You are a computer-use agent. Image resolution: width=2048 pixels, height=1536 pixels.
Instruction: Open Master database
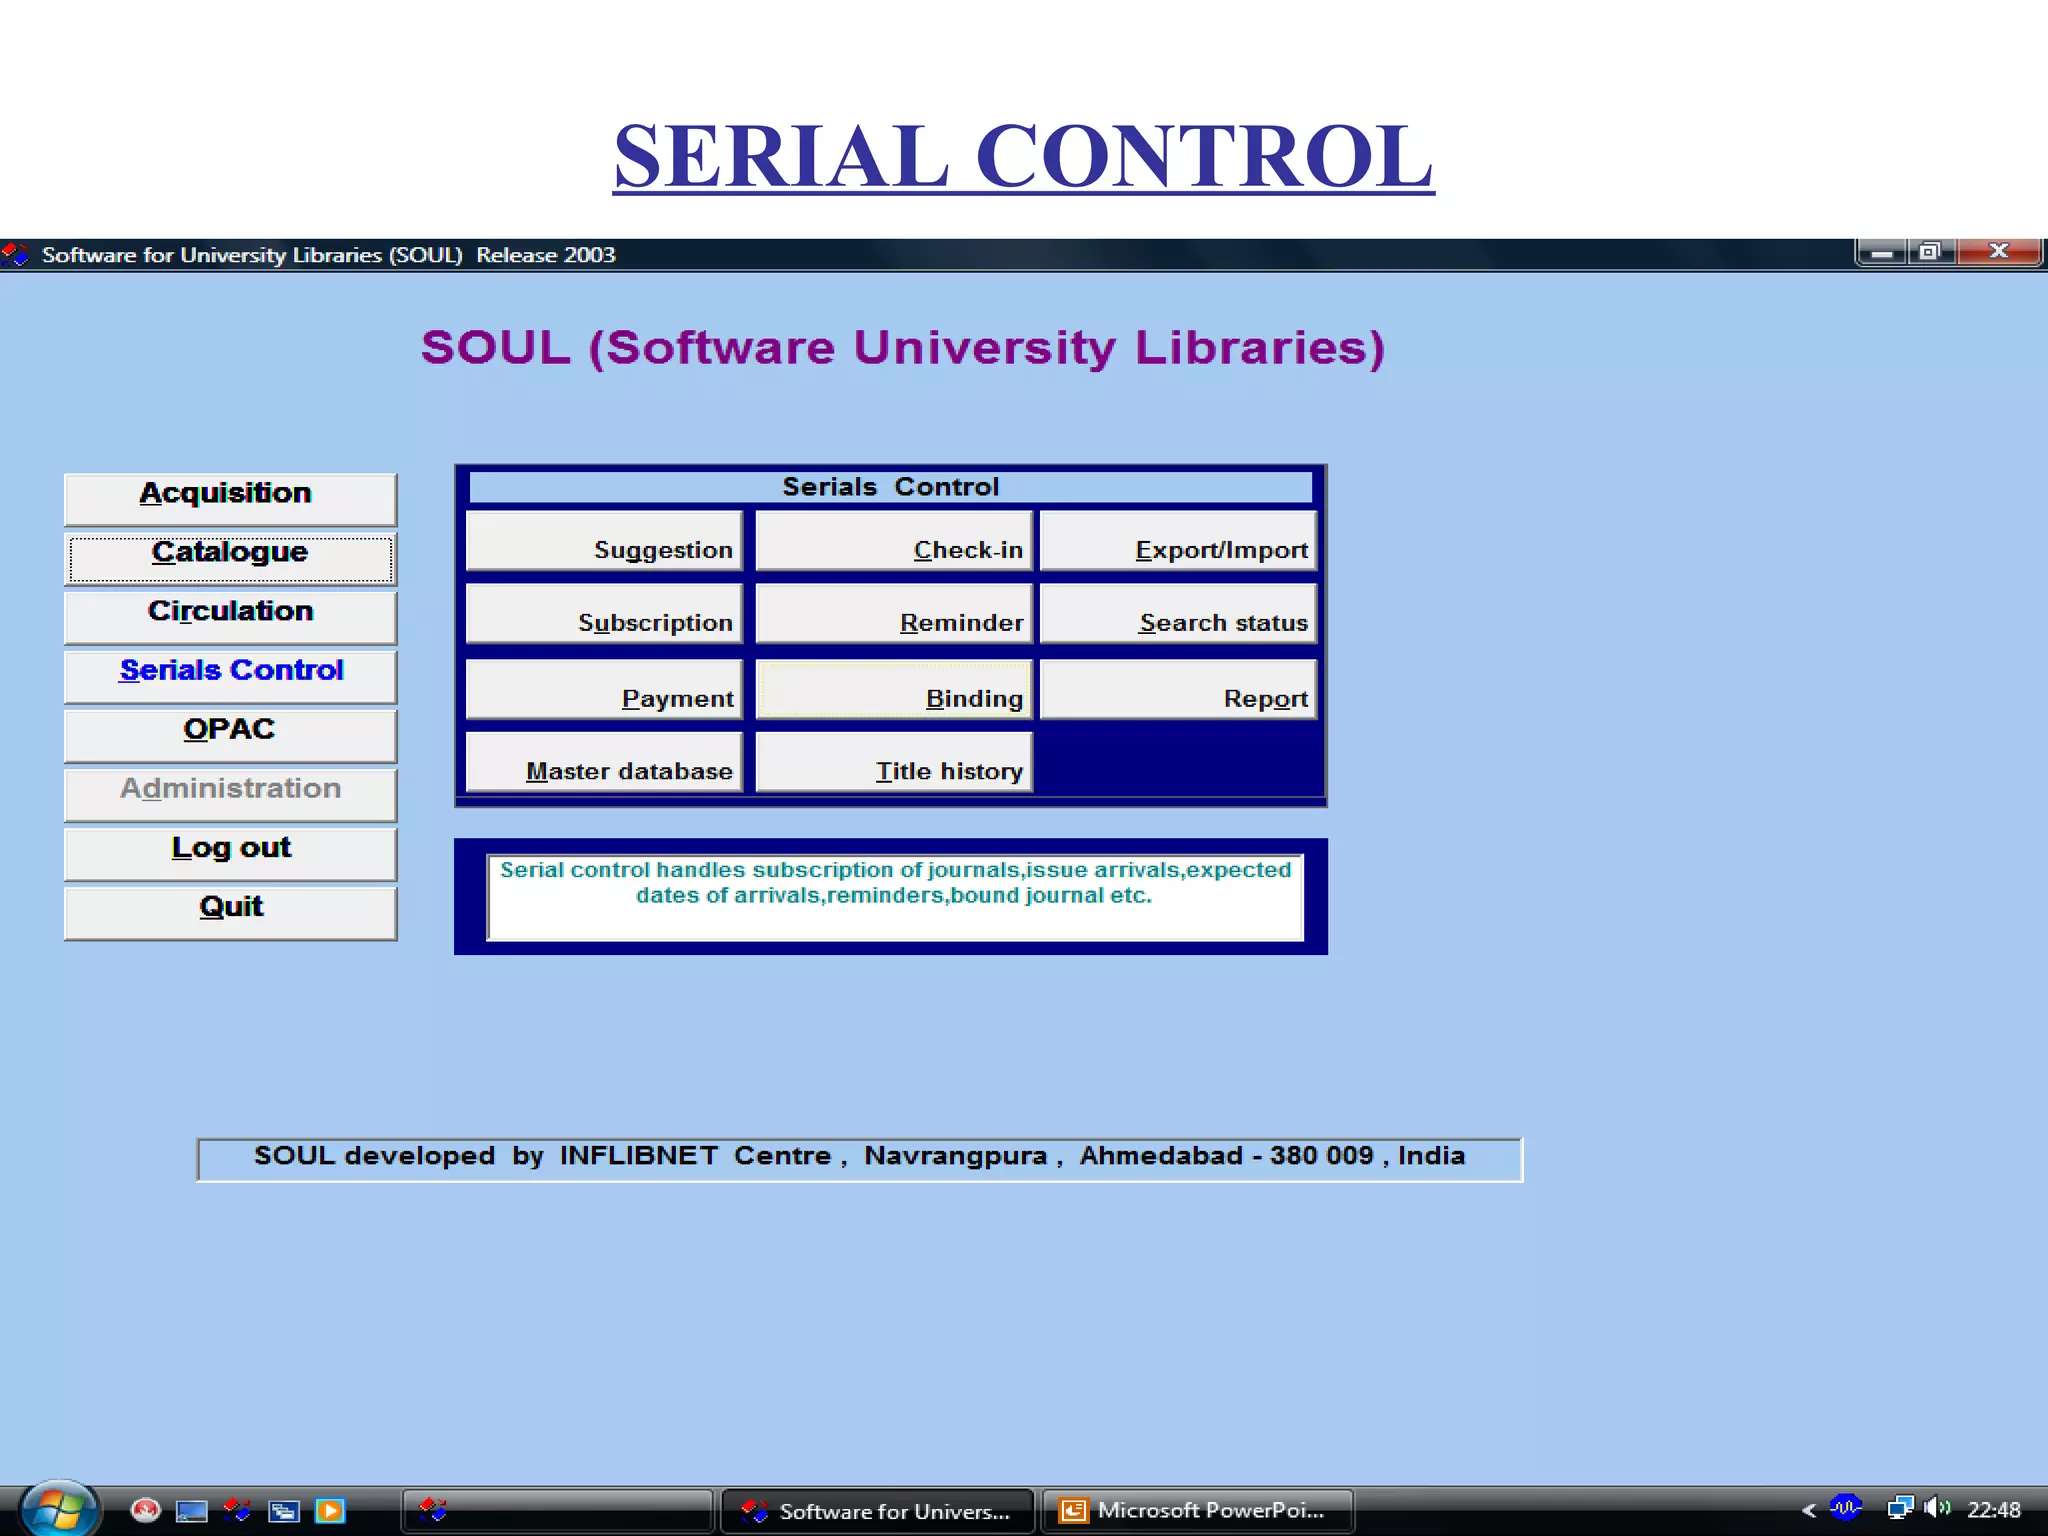[604, 762]
